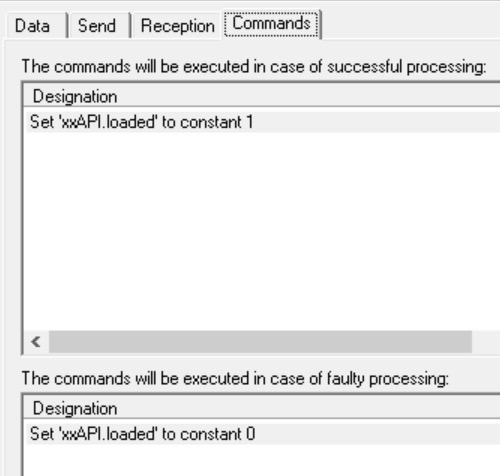Click the scrollbar track right of the thumb
This screenshot has height=476, width=500.
click(x=486, y=342)
